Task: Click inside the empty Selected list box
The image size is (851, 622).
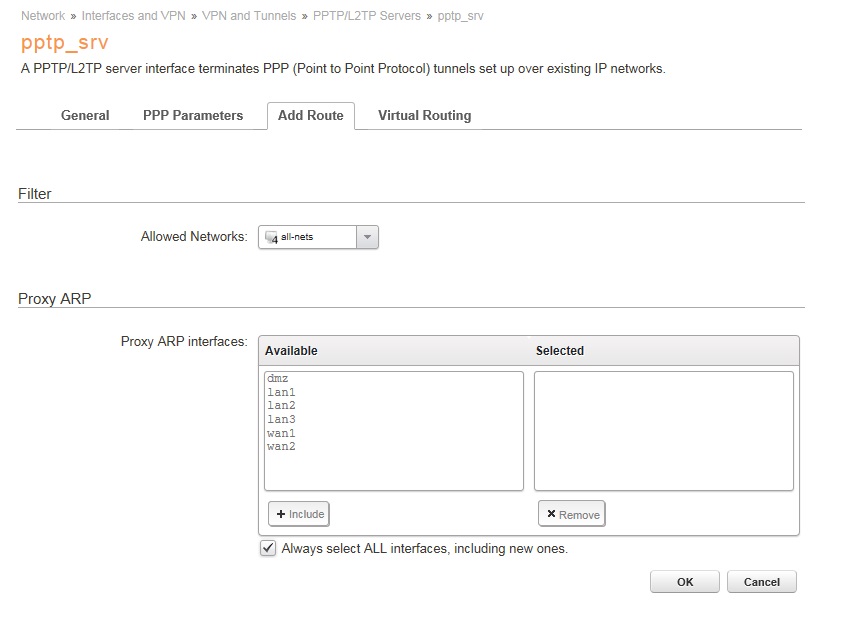Action: click(663, 430)
